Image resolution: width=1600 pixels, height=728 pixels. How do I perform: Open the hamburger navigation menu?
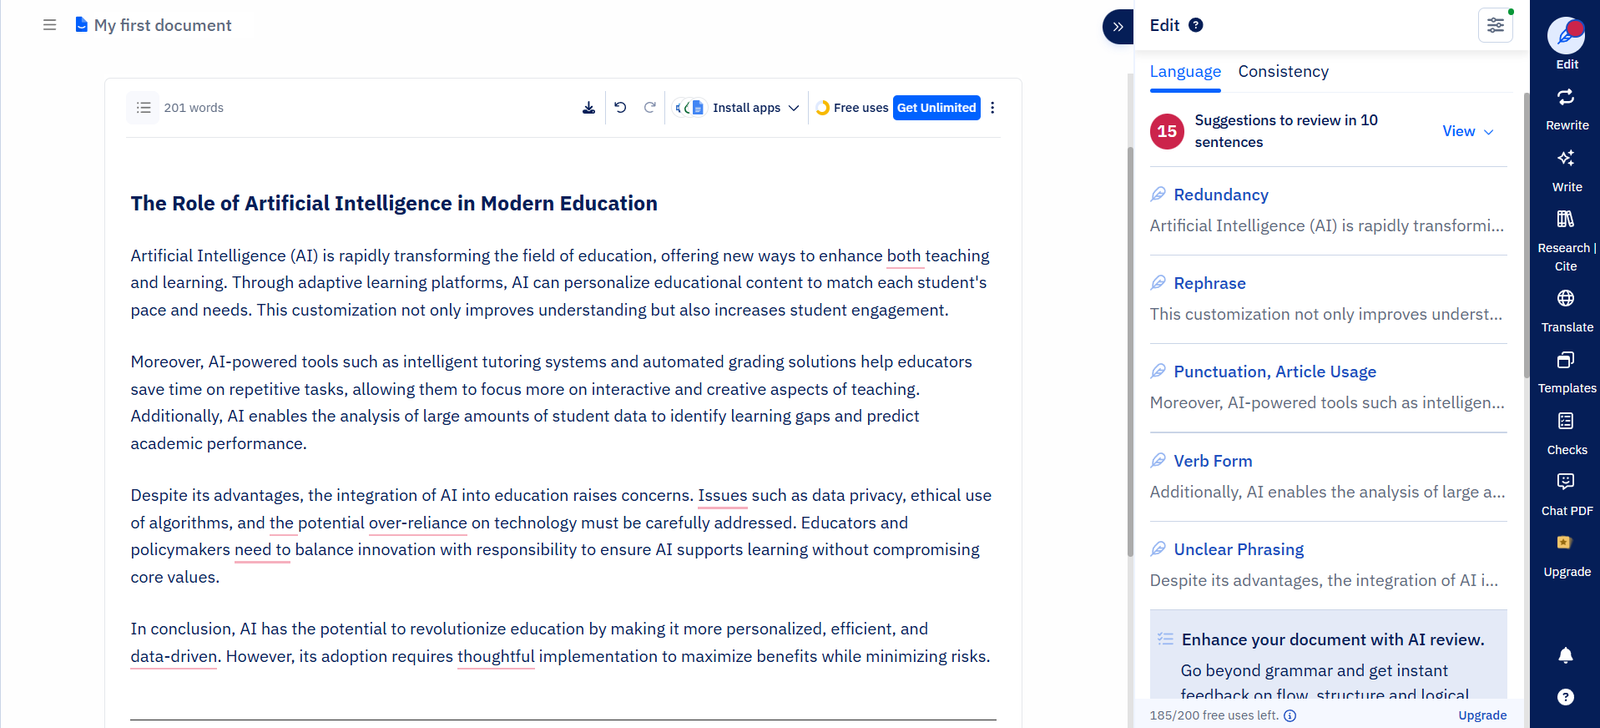(49, 25)
